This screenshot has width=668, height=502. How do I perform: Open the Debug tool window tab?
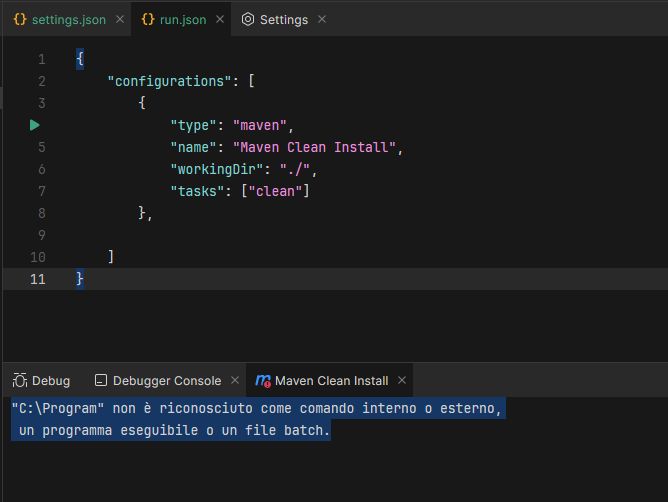pyautogui.click(x=41, y=381)
